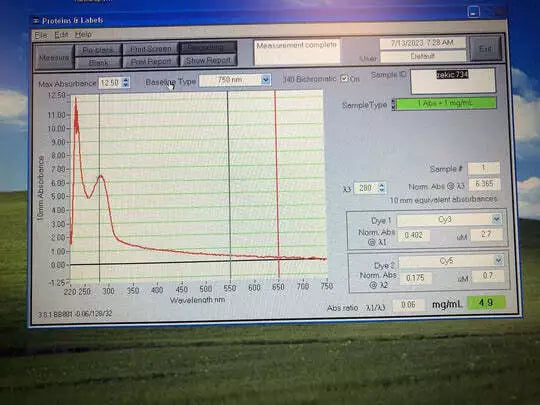The image size is (540, 405).
Task: Open the Help menu
Action: pos(83,34)
